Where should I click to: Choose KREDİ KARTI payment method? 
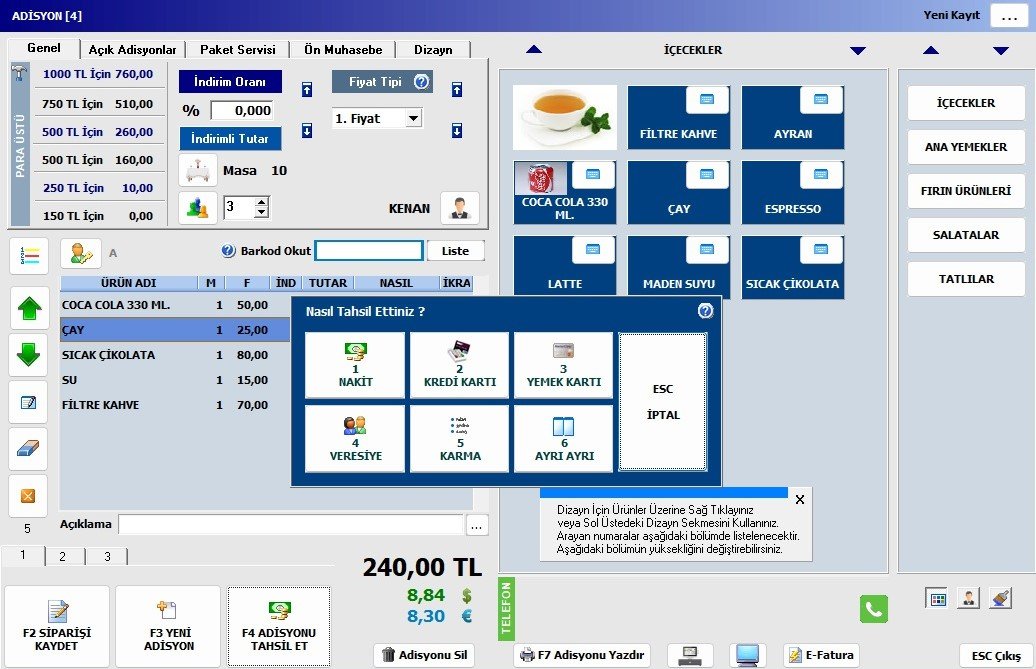pyautogui.click(x=460, y=365)
